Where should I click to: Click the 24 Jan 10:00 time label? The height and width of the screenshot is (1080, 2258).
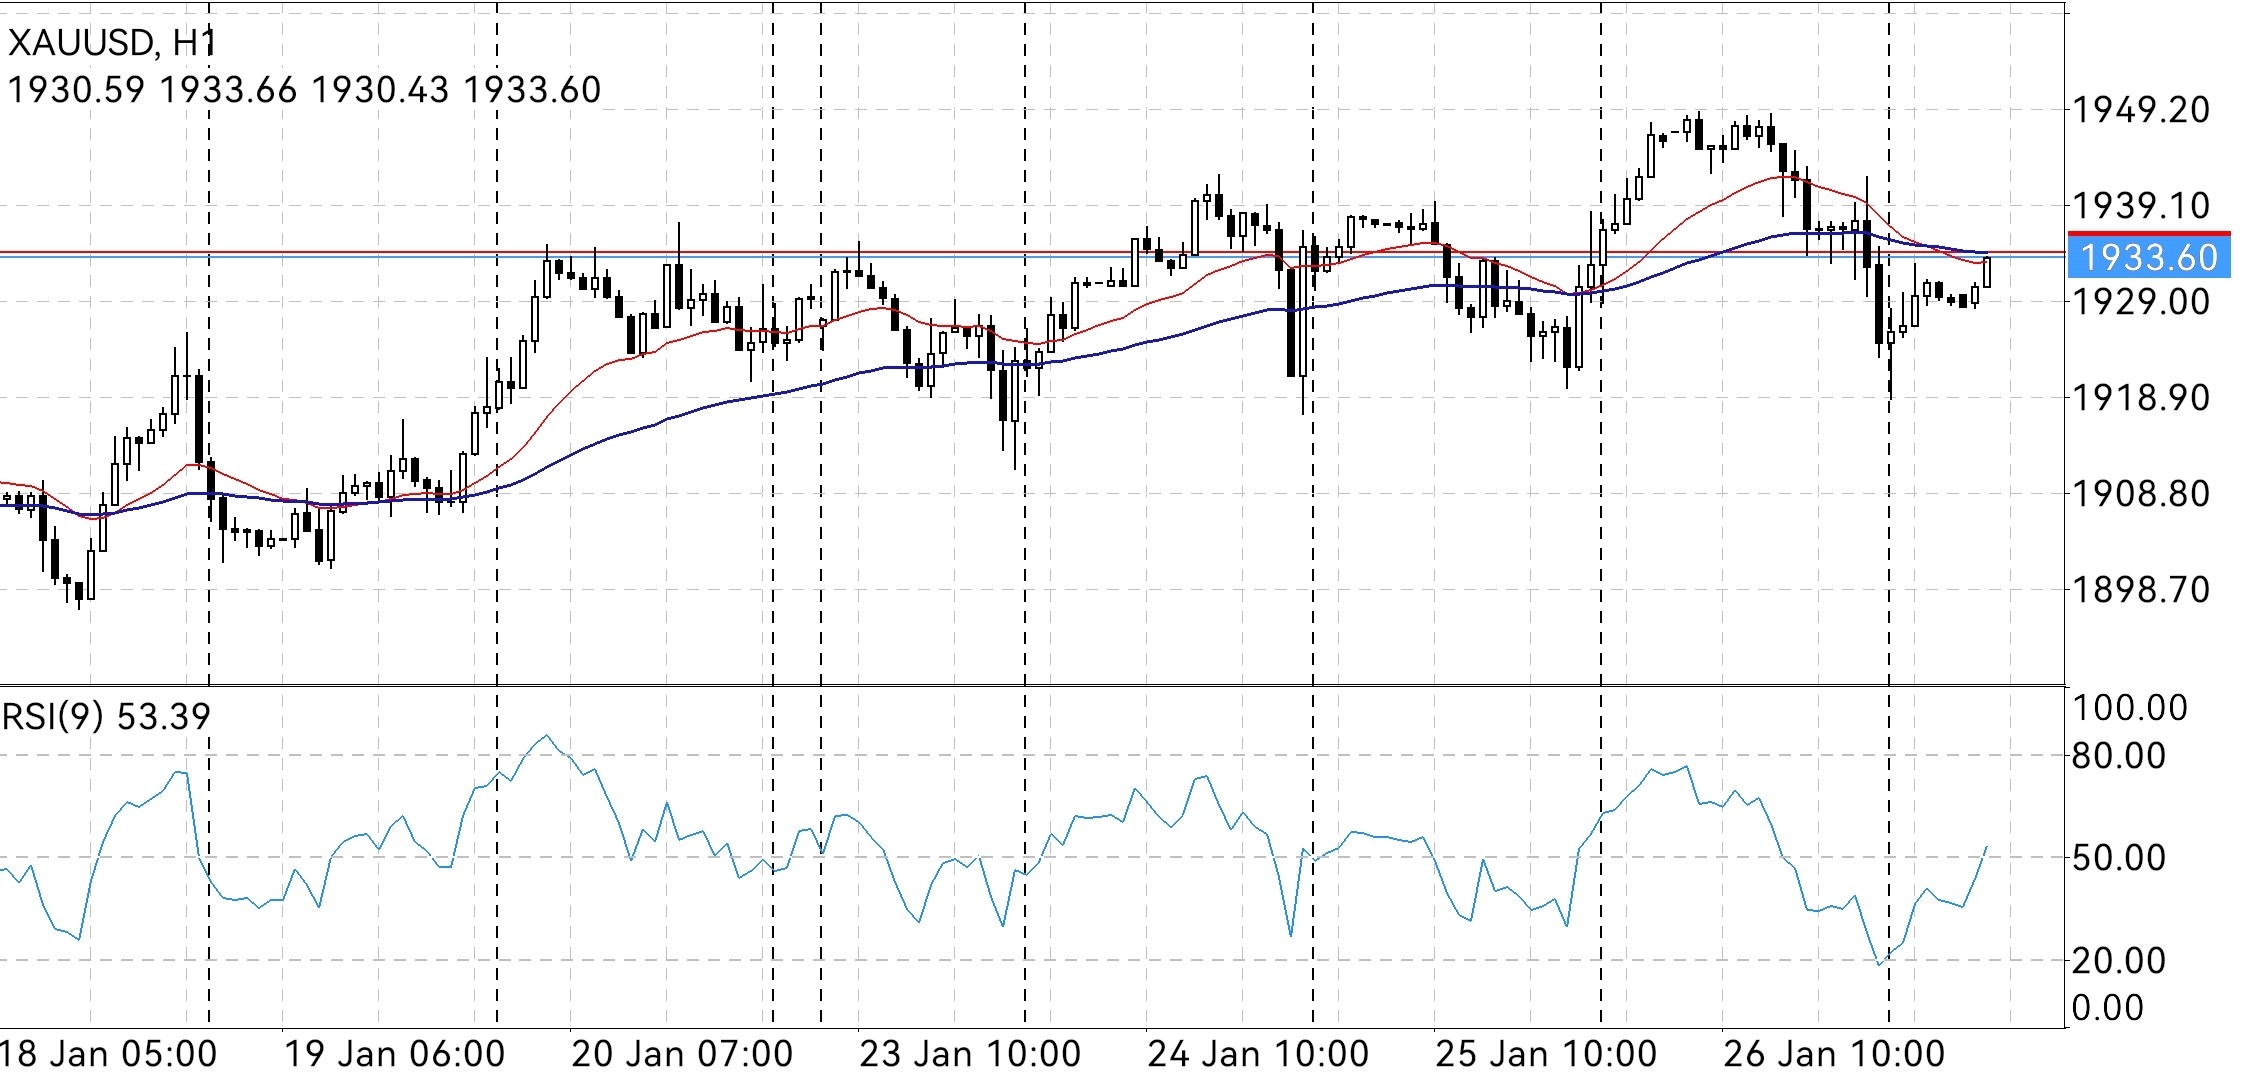pyautogui.click(x=1259, y=1054)
